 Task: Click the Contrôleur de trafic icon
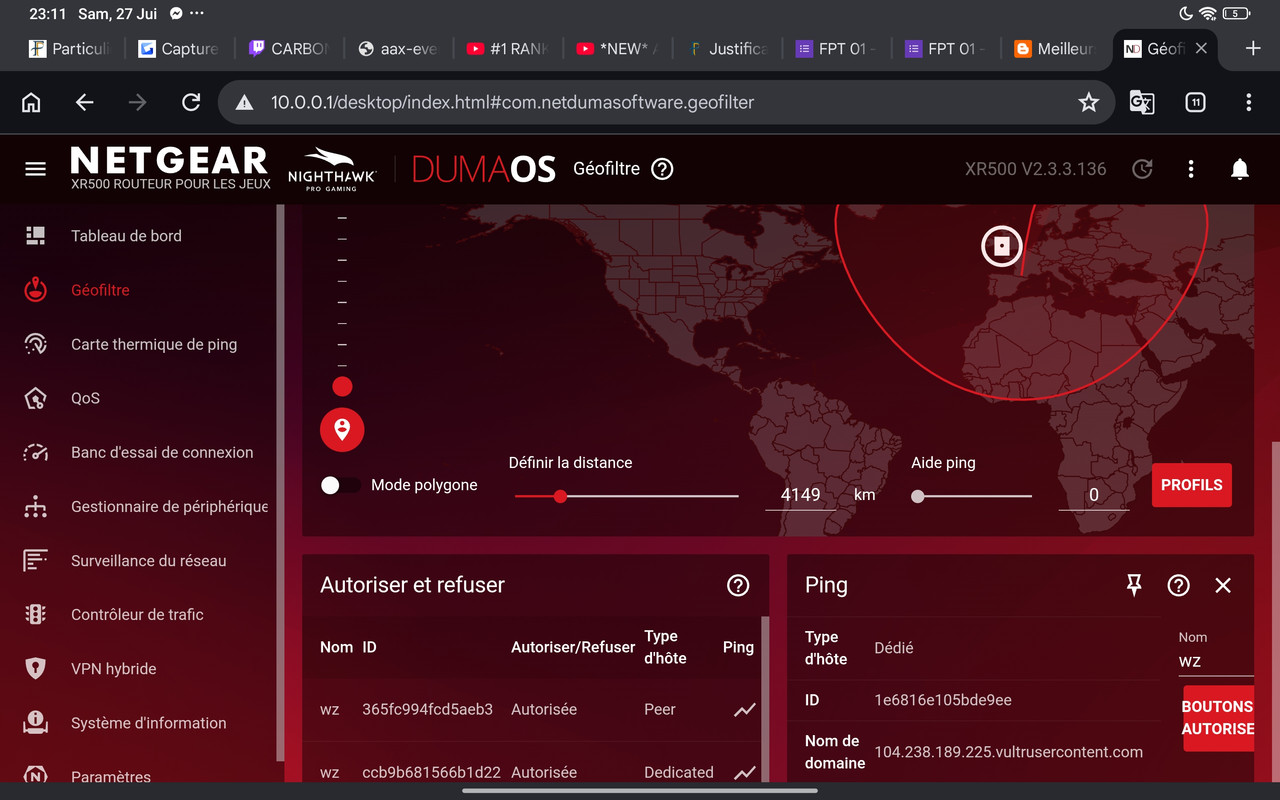(35, 615)
